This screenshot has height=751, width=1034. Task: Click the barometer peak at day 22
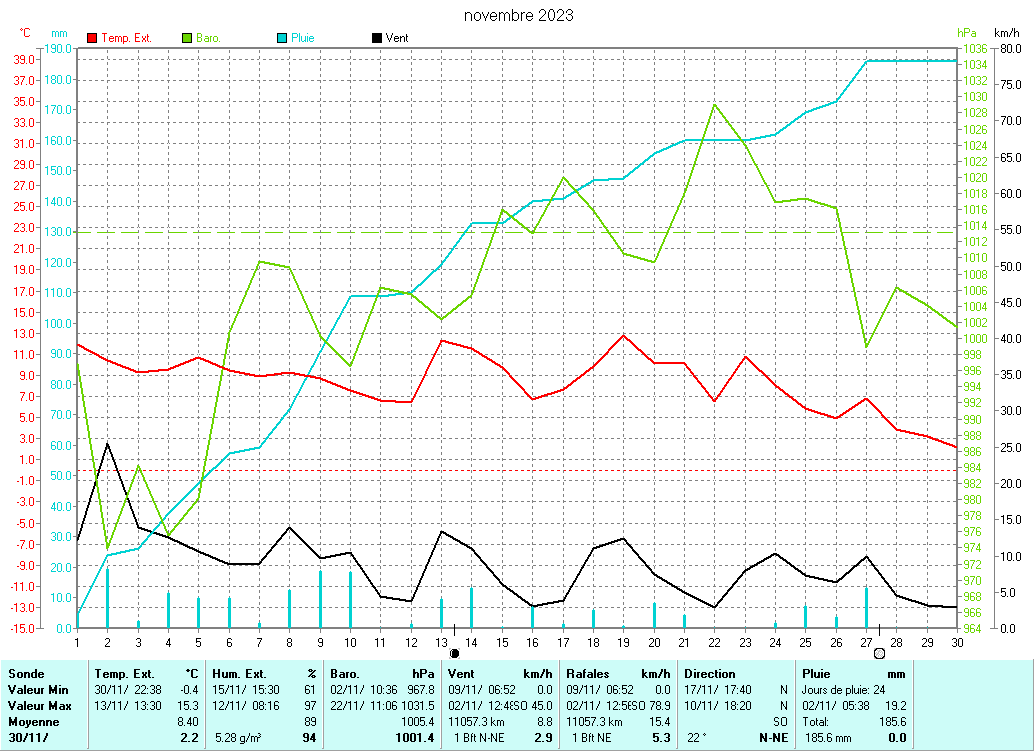click(714, 104)
